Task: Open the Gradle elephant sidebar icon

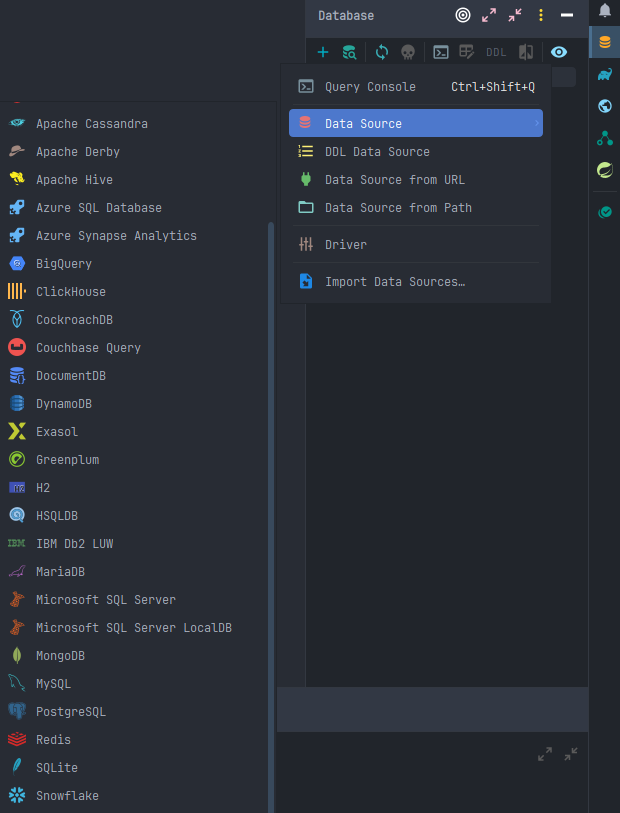Action: point(604,75)
